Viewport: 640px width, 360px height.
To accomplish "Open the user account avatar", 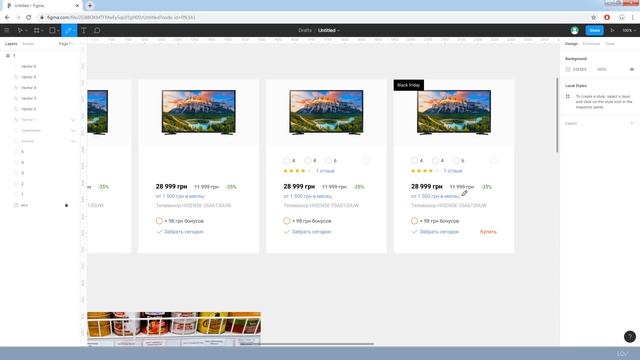I will click(574, 30).
